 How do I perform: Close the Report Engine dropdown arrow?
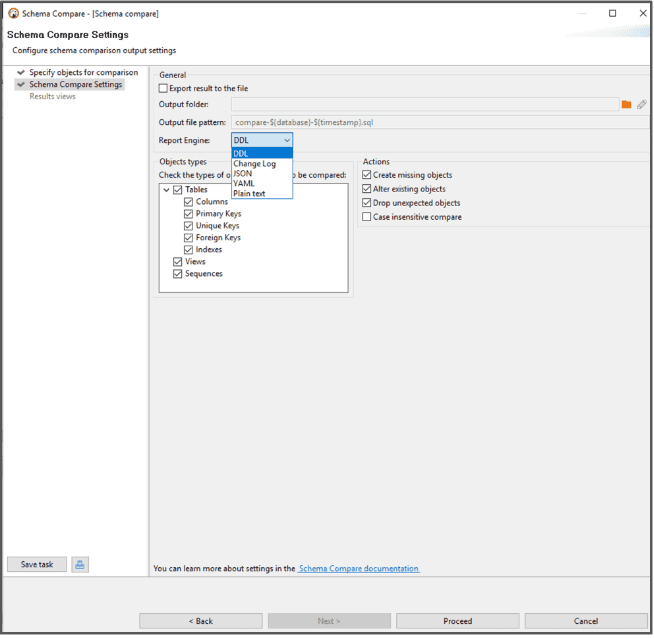pos(287,141)
